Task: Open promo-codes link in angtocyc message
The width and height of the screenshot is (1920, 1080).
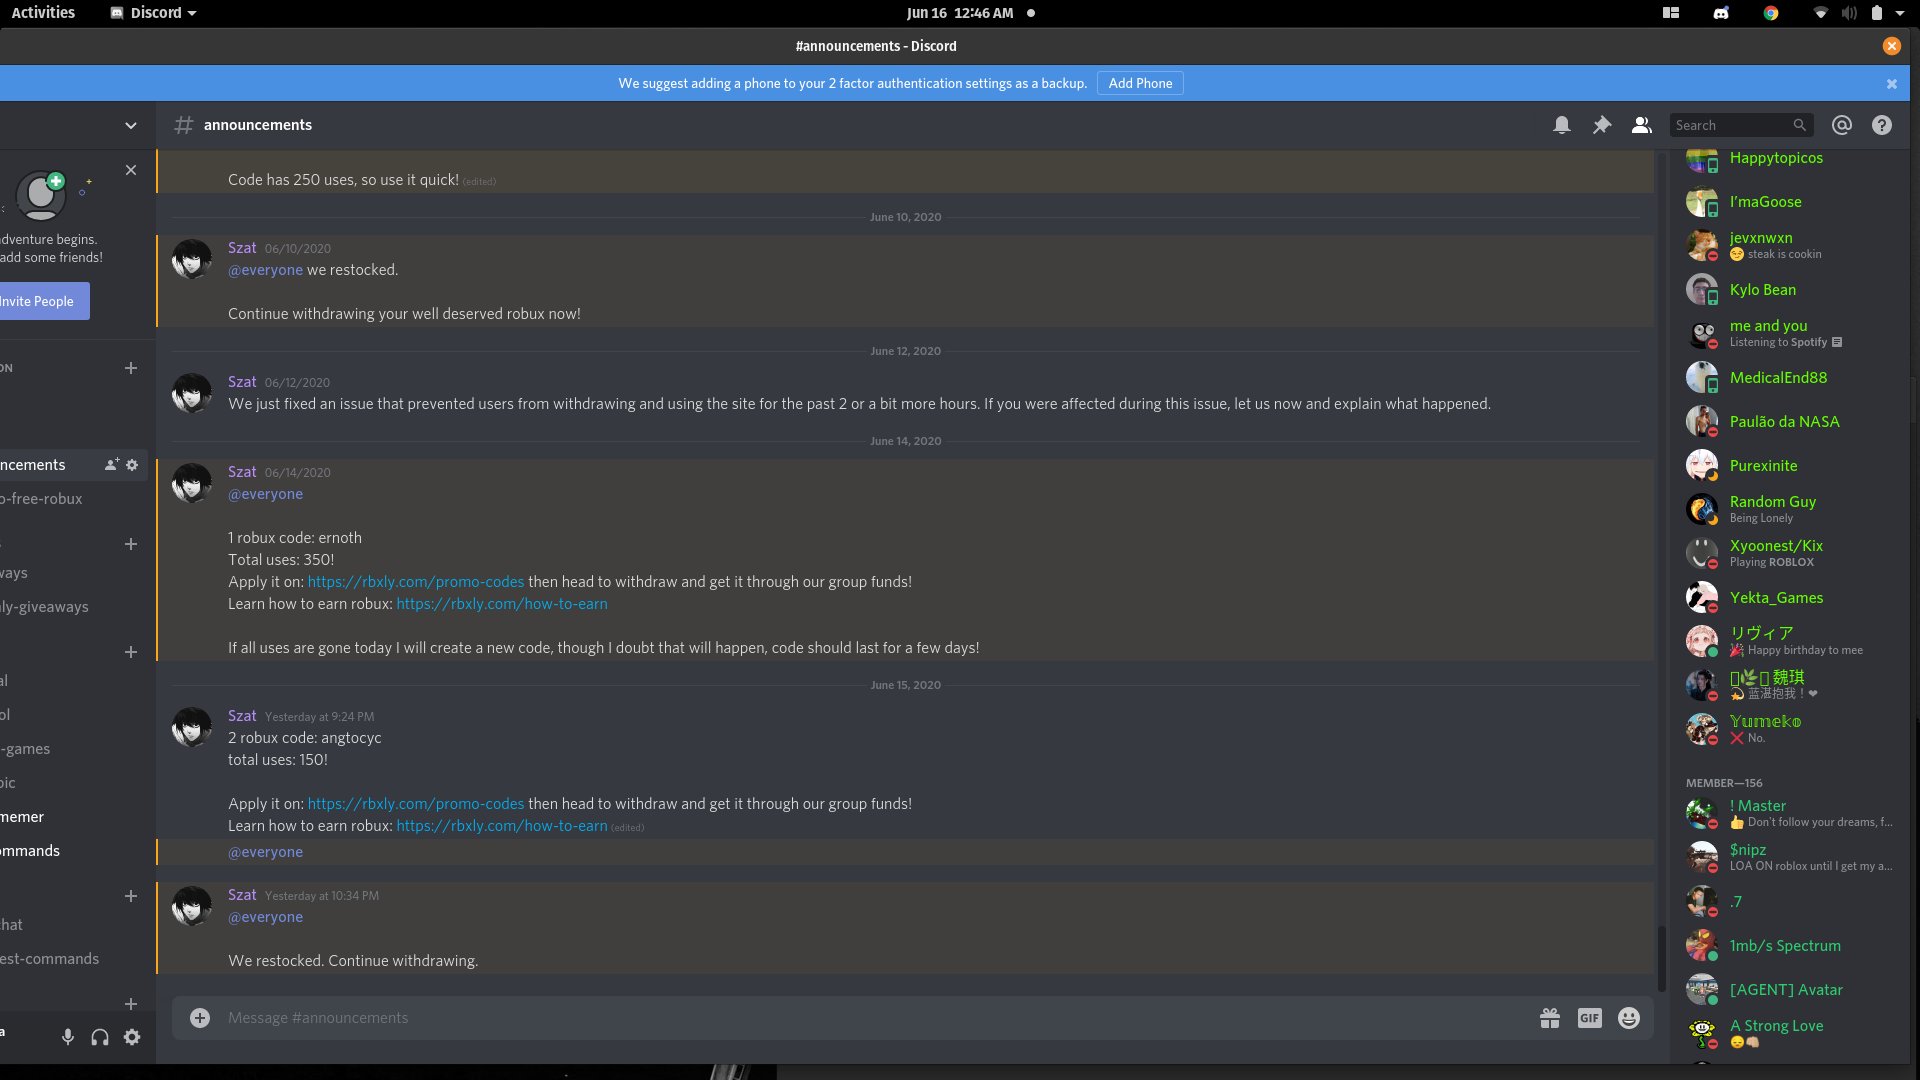Action: (415, 804)
